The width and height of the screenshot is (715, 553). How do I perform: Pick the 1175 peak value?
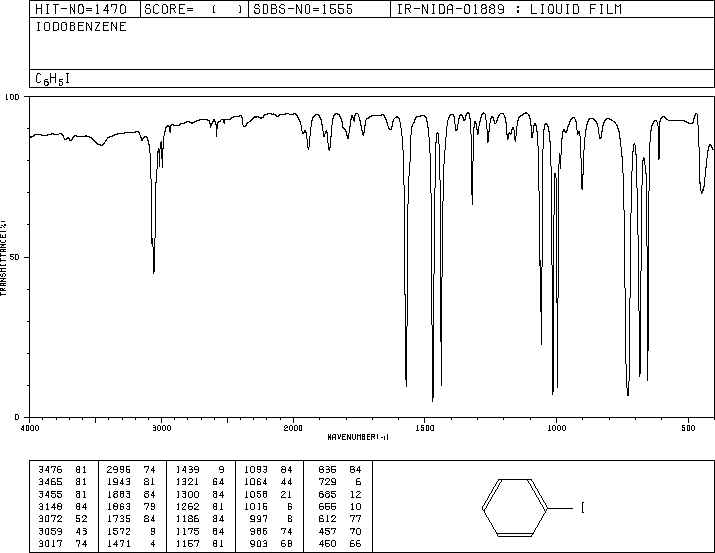pyautogui.click(x=187, y=531)
